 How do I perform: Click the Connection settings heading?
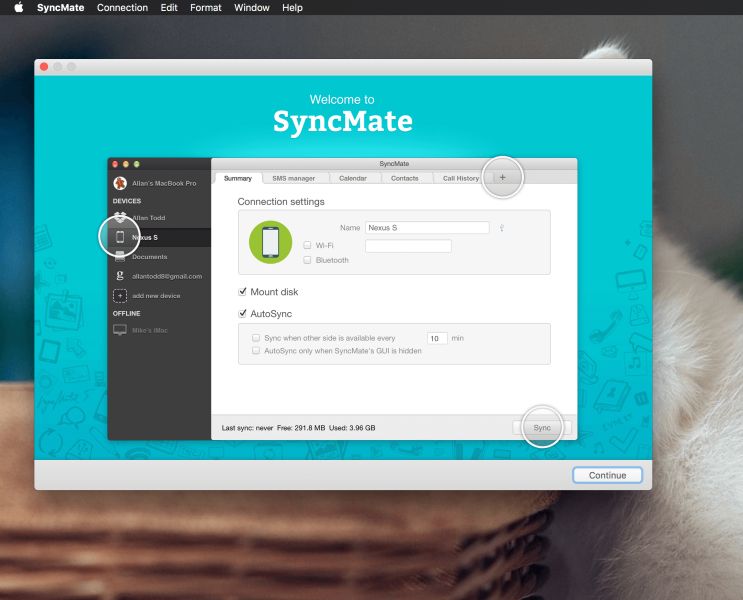[x=281, y=202]
